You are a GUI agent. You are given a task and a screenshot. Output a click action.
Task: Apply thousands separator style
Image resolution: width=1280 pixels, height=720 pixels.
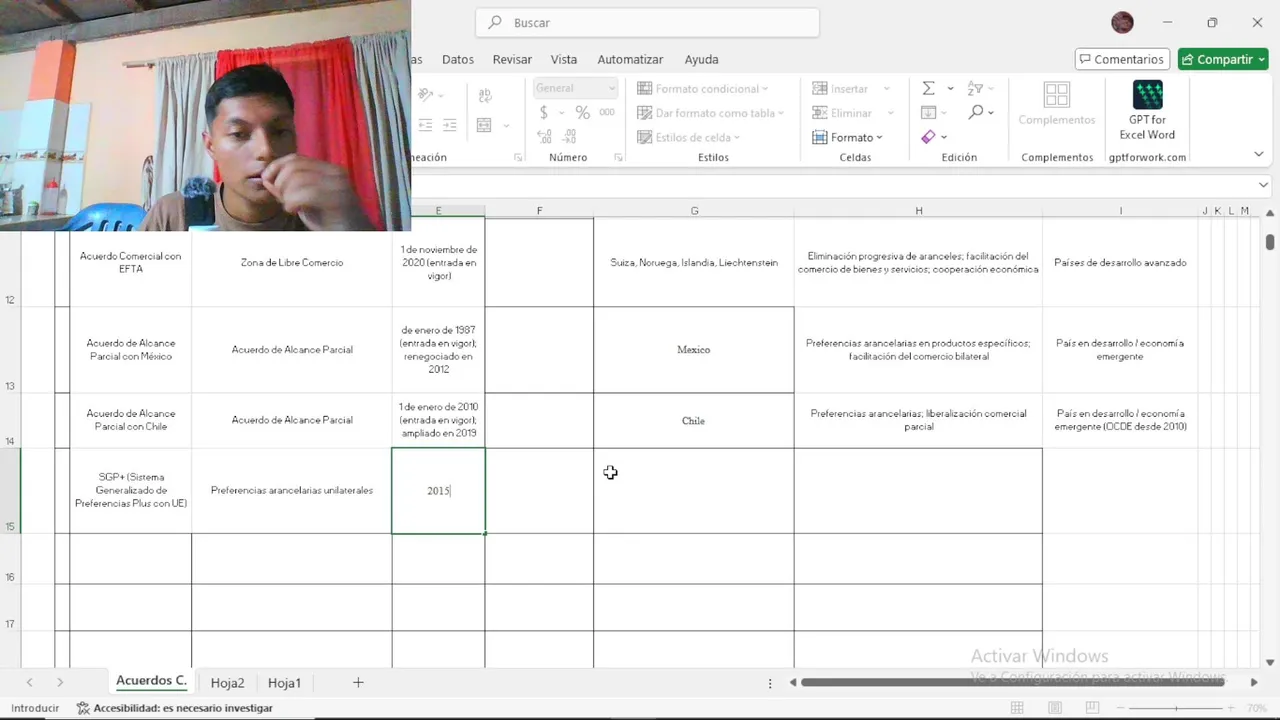(x=607, y=113)
